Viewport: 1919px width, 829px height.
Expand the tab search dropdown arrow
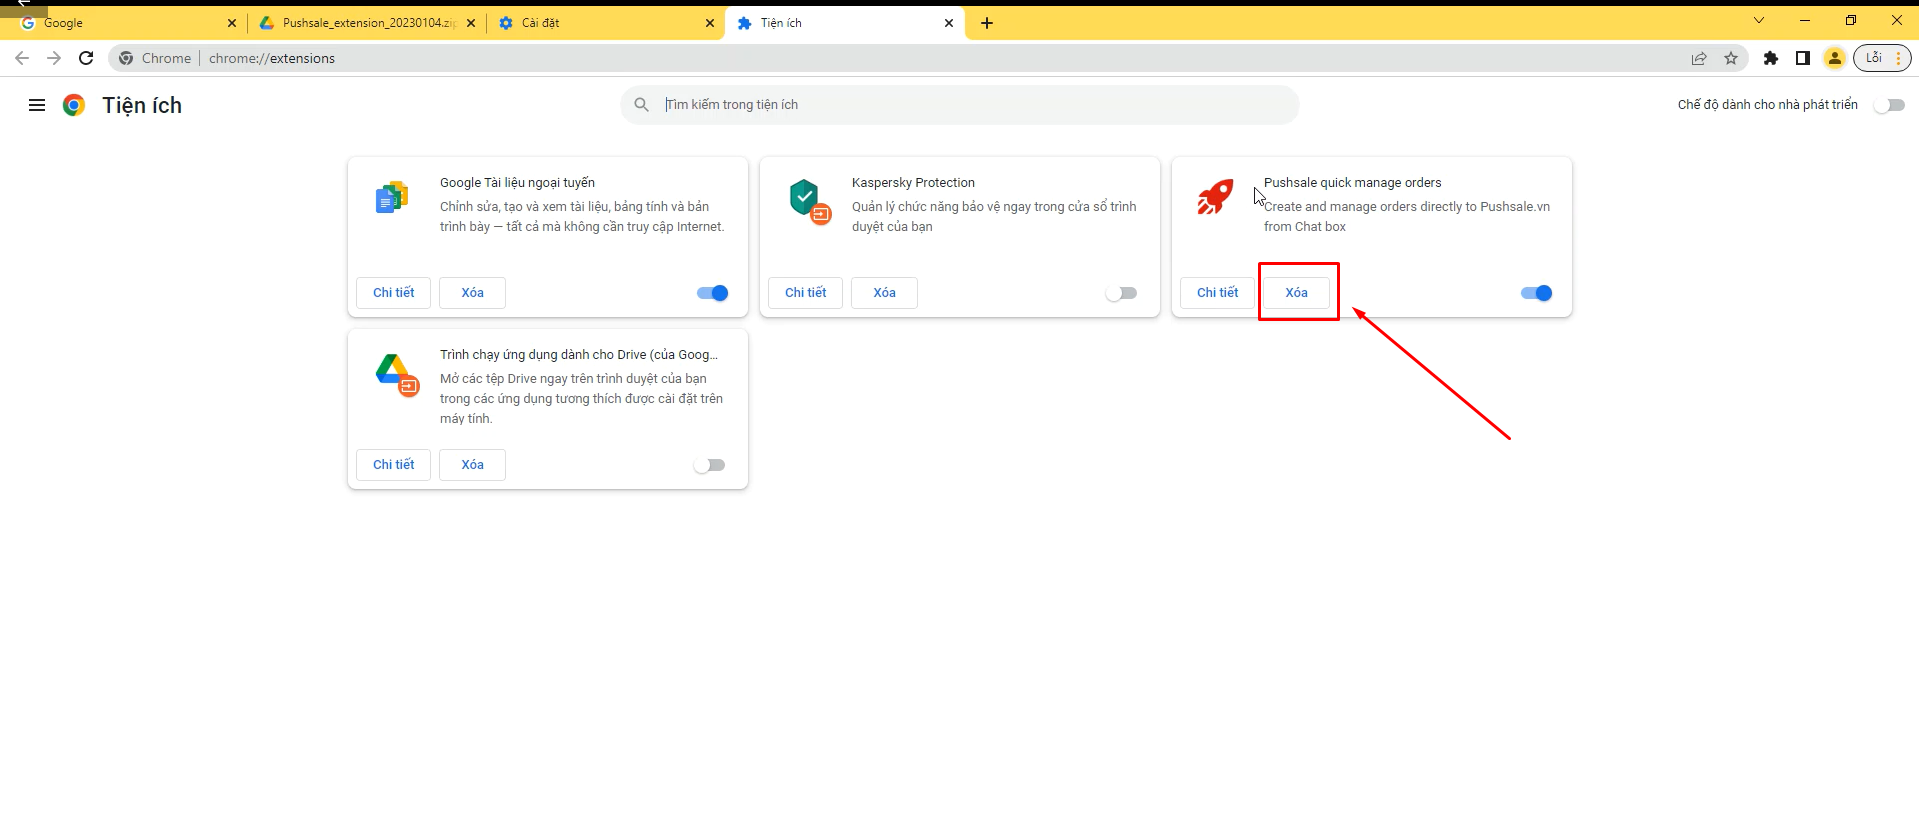(x=1758, y=21)
